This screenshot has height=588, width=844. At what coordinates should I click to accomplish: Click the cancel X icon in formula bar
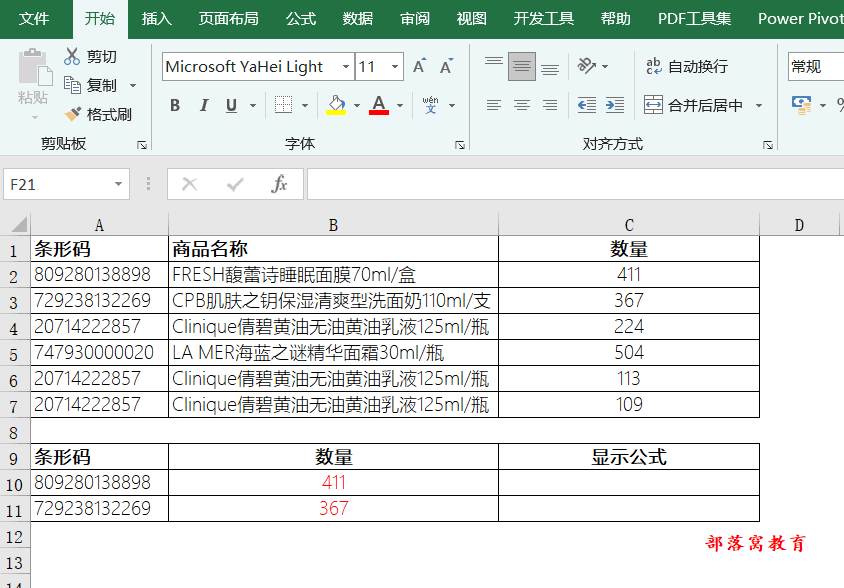click(189, 185)
